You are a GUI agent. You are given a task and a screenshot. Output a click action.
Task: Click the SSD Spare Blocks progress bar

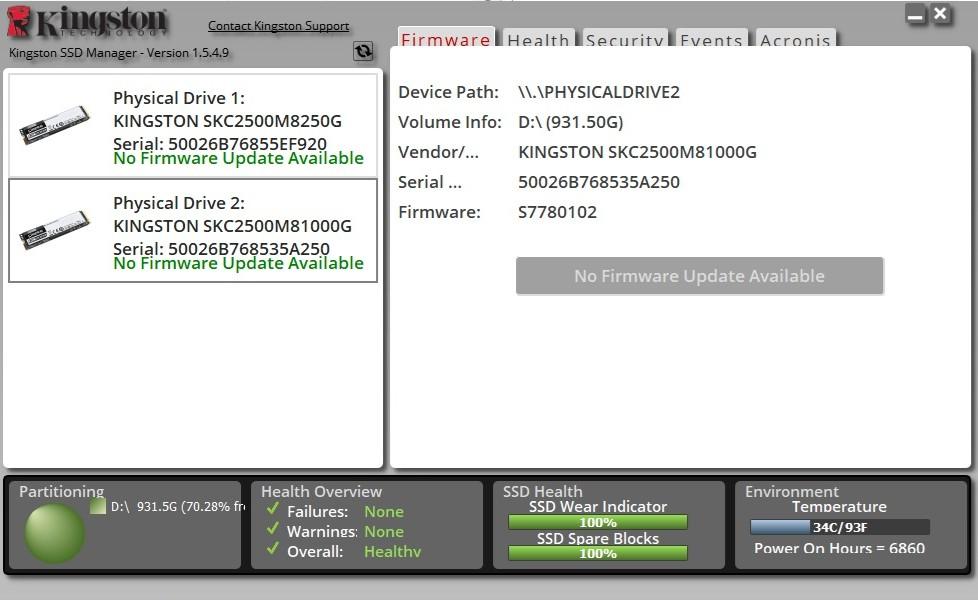click(598, 553)
